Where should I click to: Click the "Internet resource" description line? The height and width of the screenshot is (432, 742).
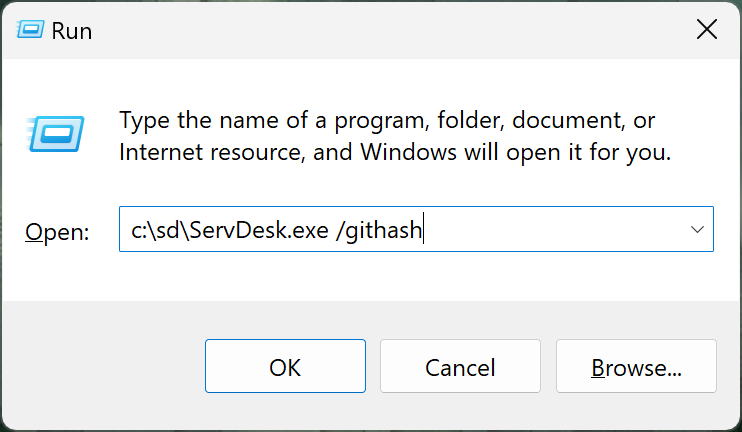point(210,153)
